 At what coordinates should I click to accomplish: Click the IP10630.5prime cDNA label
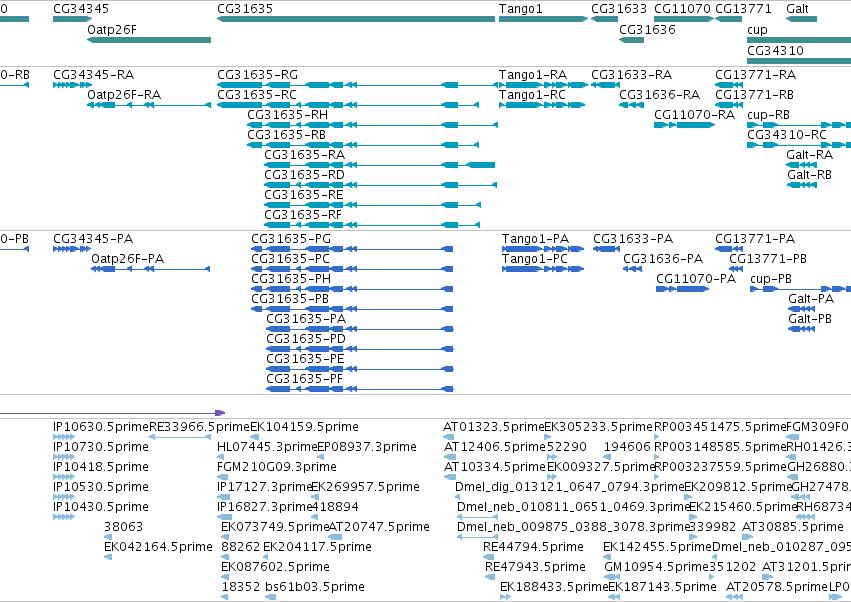101,427
